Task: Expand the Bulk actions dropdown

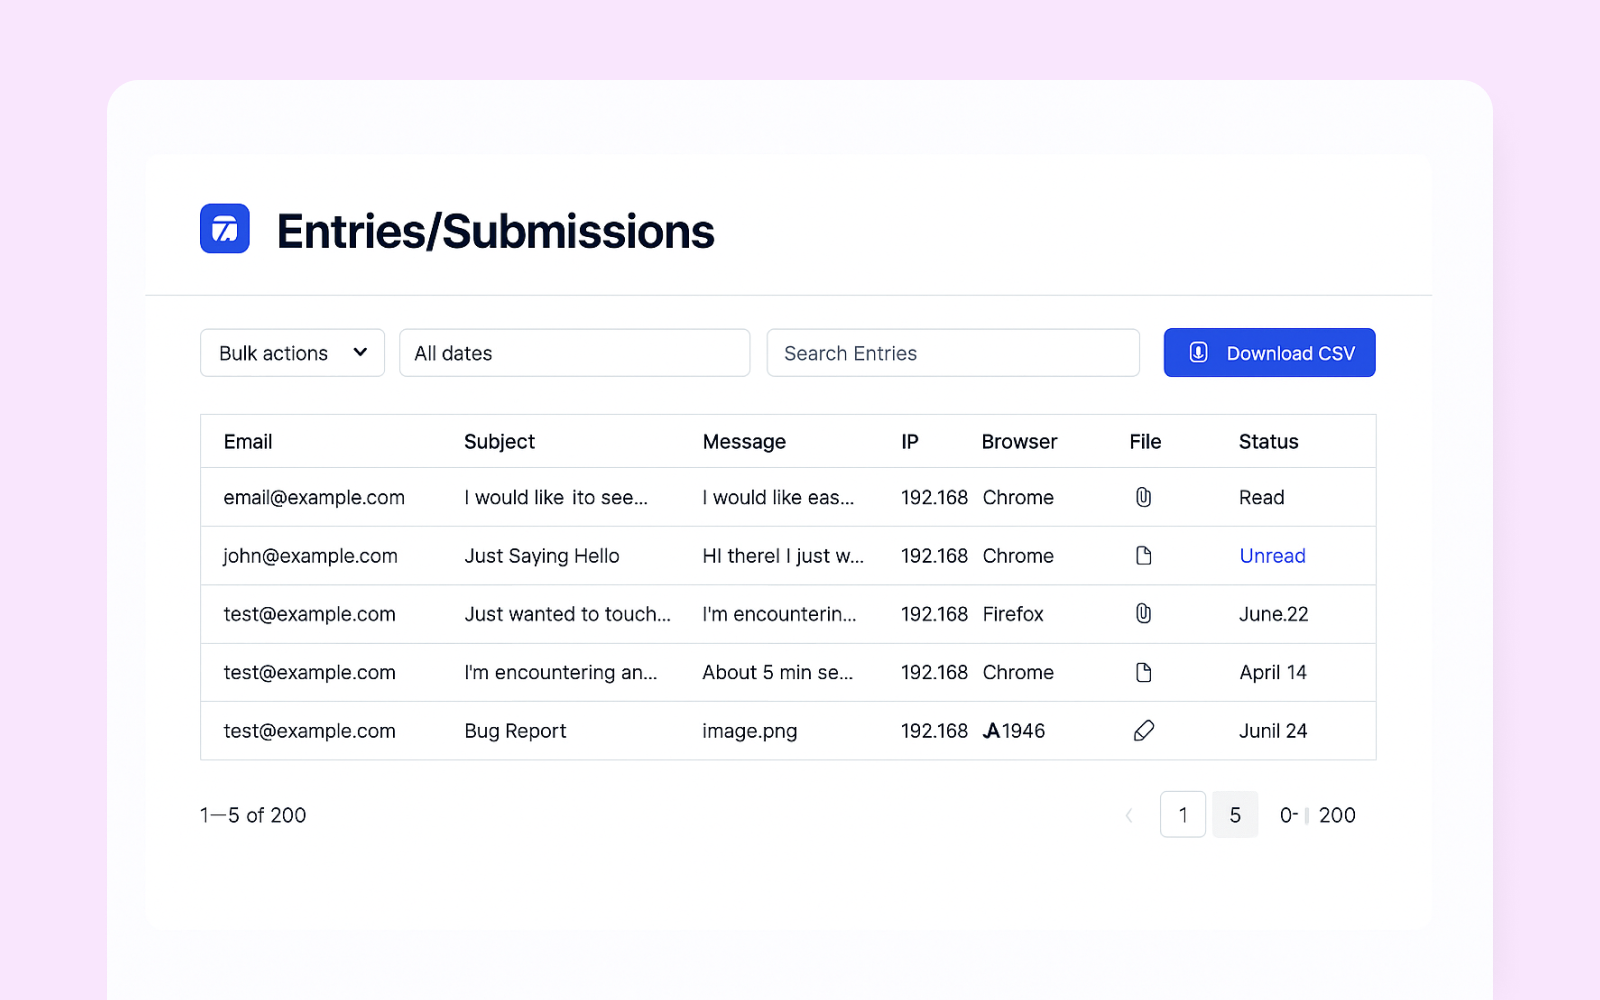Action: point(291,353)
